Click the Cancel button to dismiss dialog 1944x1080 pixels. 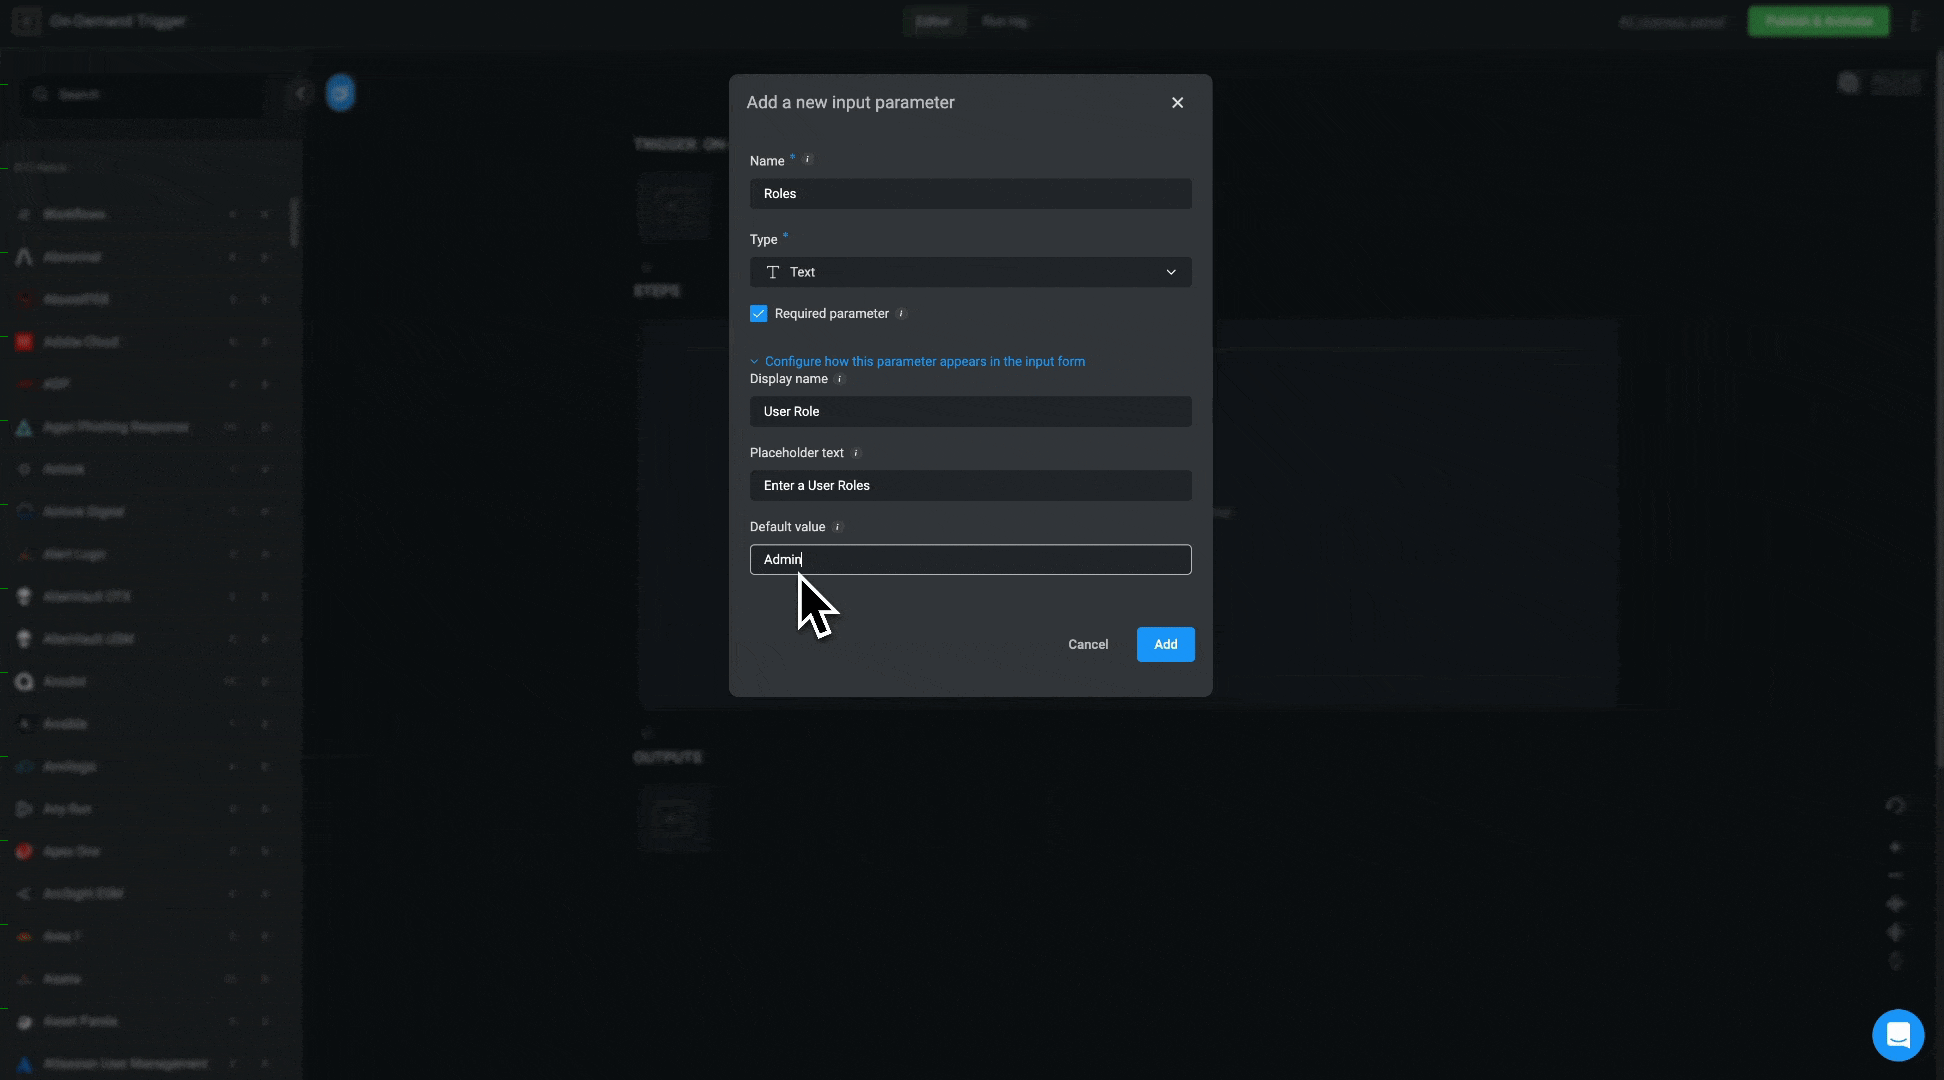coord(1088,644)
